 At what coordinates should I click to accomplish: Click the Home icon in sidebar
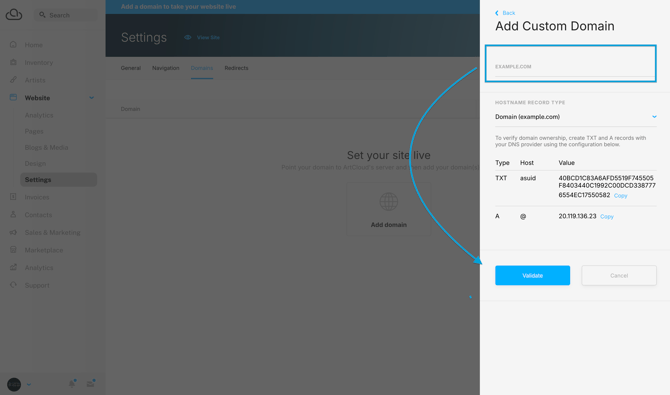[x=13, y=44]
